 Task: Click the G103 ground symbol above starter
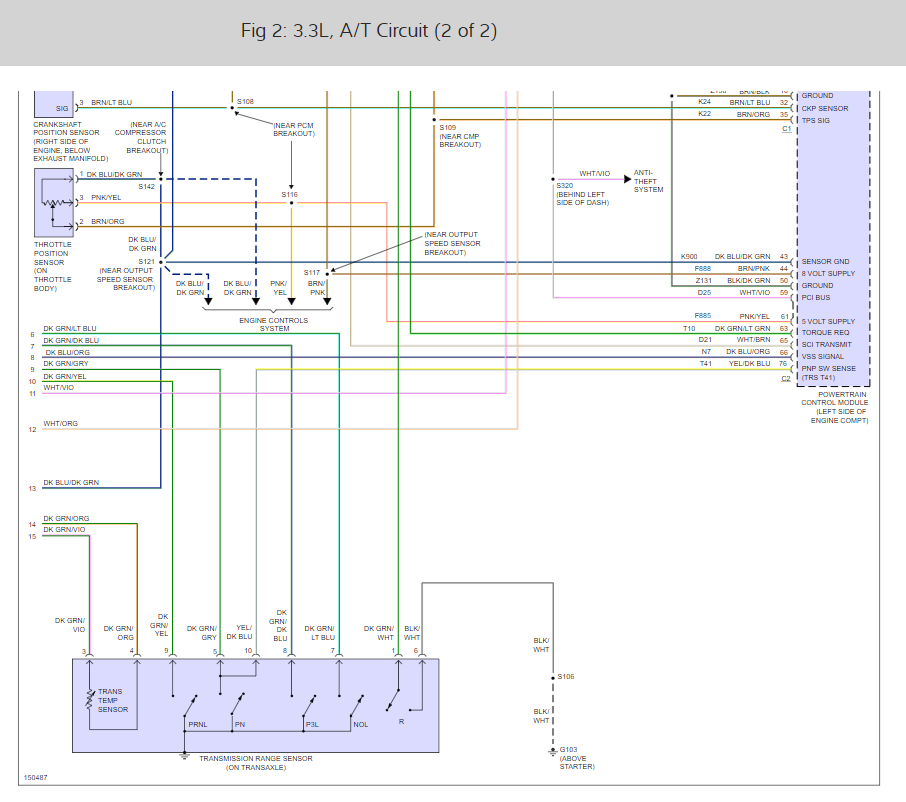point(552,750)
